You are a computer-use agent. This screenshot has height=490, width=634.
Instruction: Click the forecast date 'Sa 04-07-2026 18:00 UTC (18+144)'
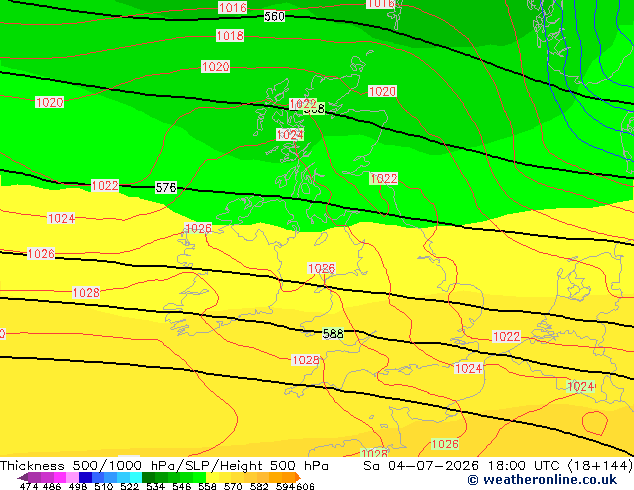[x=498, y=466]
